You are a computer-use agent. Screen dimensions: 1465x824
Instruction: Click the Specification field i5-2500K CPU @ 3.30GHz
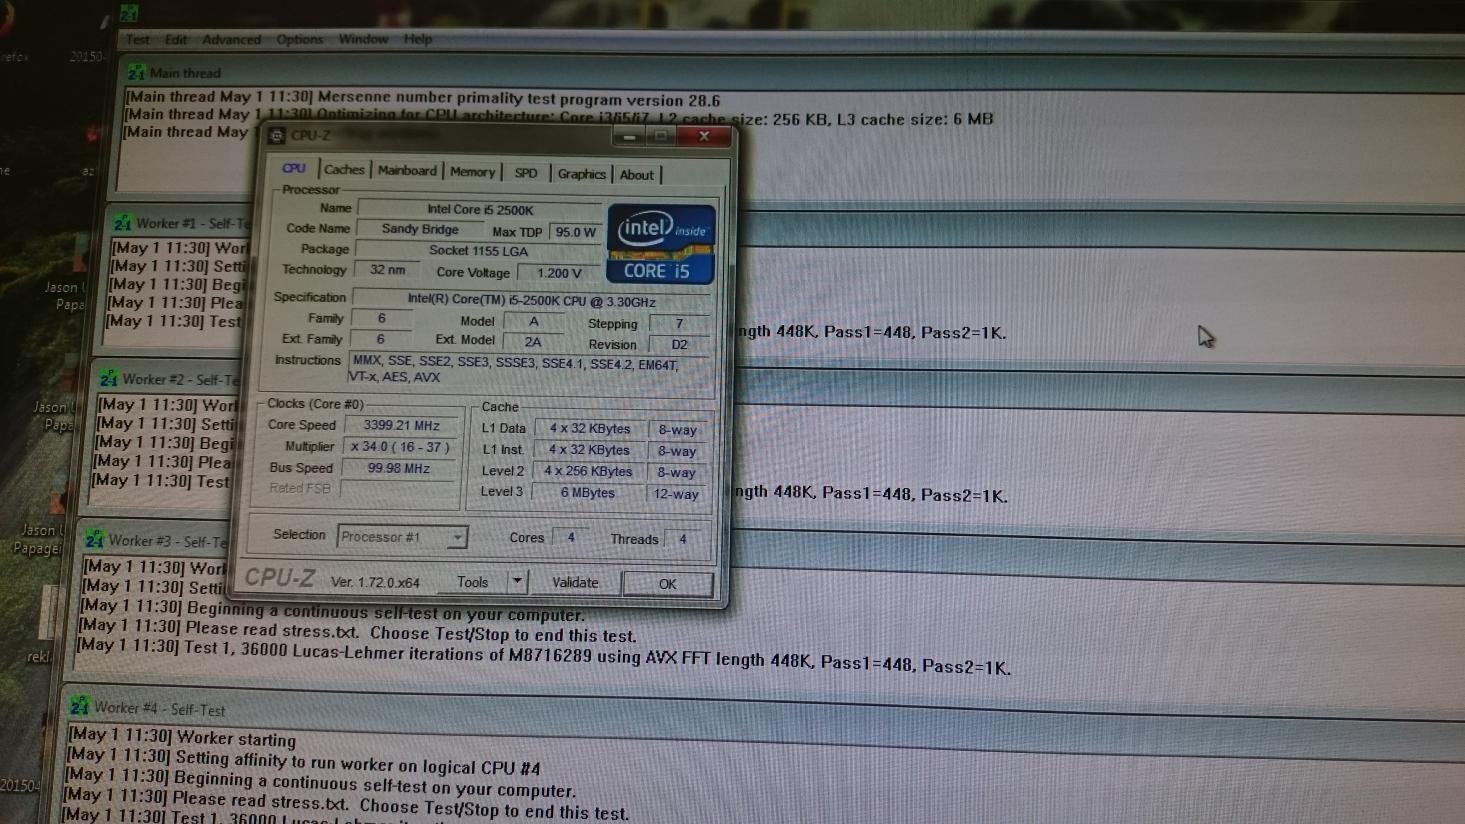tap(531, 301)
